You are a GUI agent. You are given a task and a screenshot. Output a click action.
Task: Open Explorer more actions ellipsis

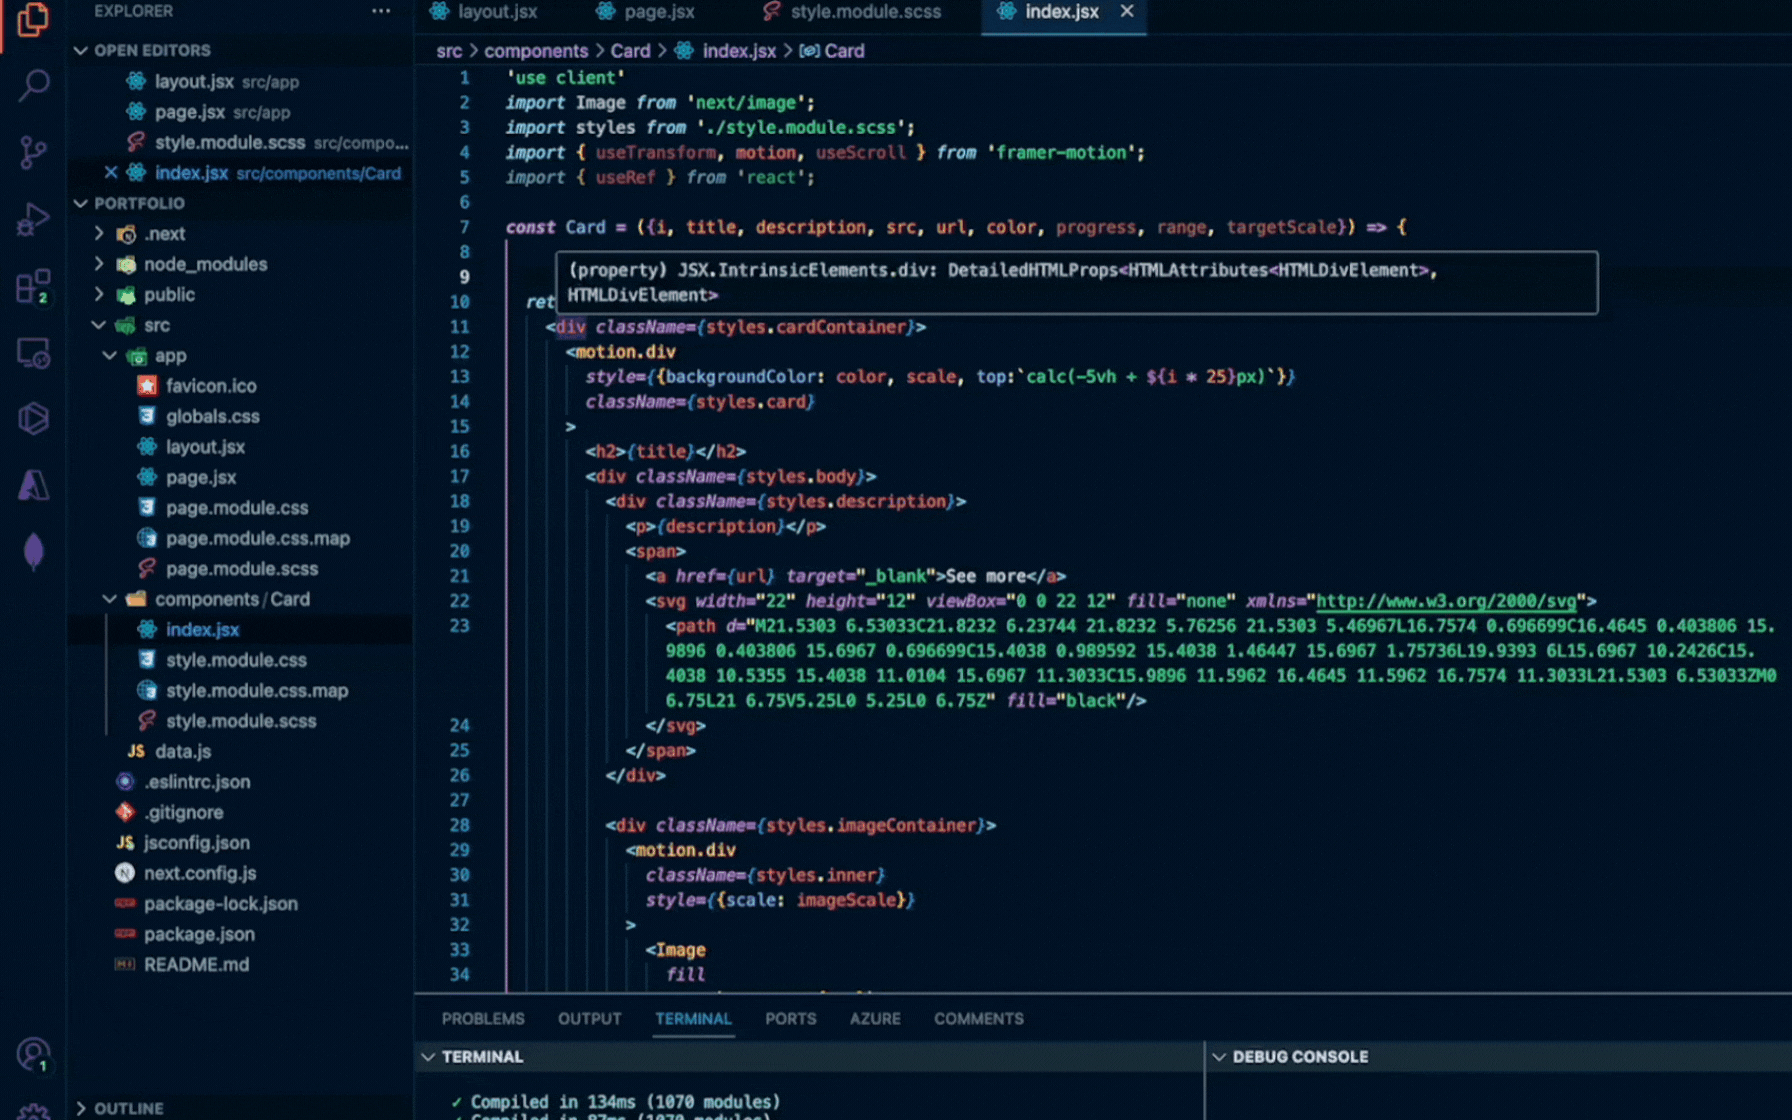[x=381, y=11]
